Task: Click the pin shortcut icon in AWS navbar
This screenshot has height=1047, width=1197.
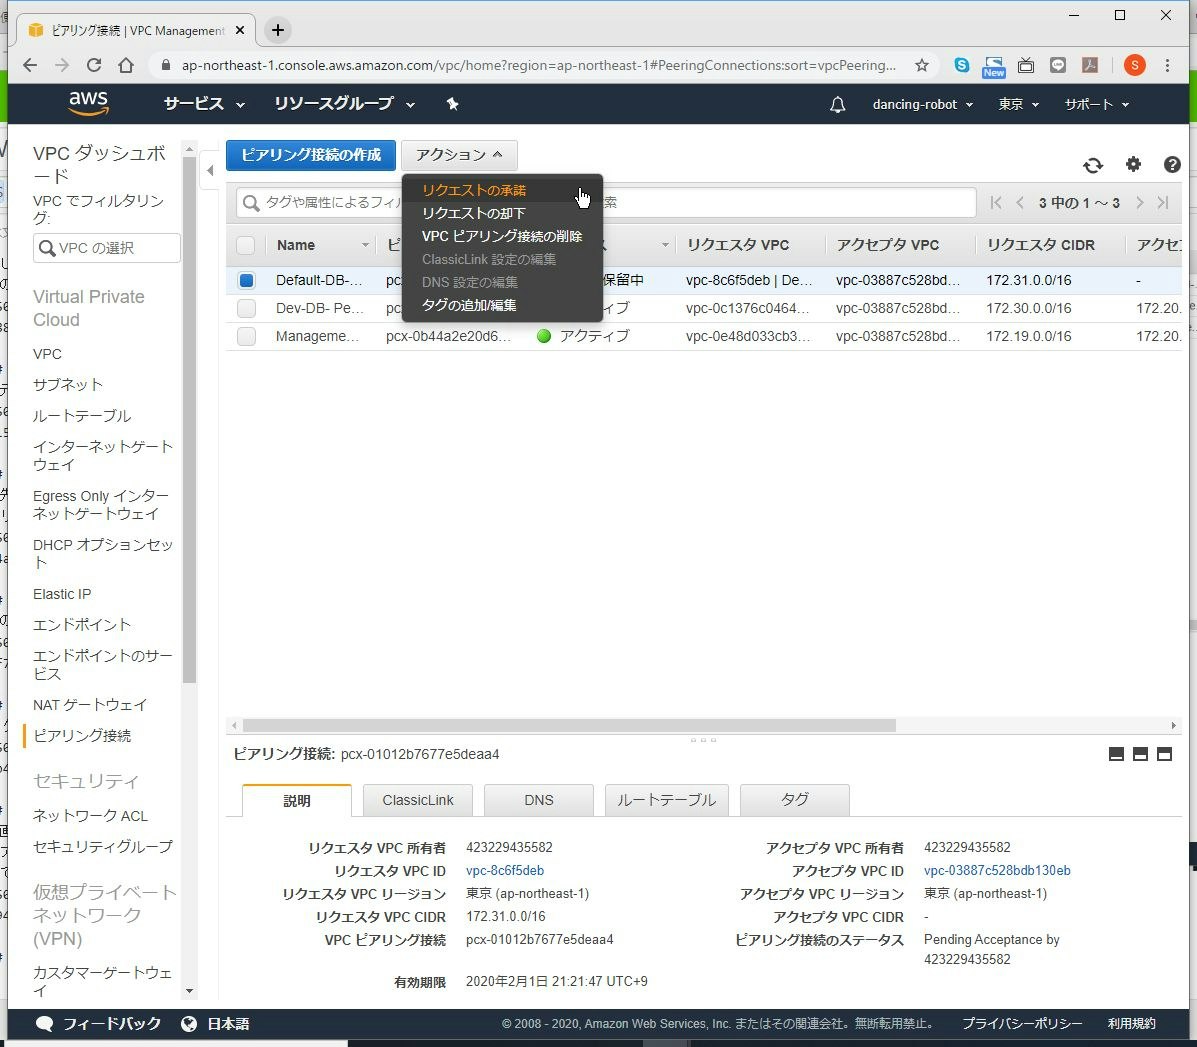Action: tap(453, 104)
